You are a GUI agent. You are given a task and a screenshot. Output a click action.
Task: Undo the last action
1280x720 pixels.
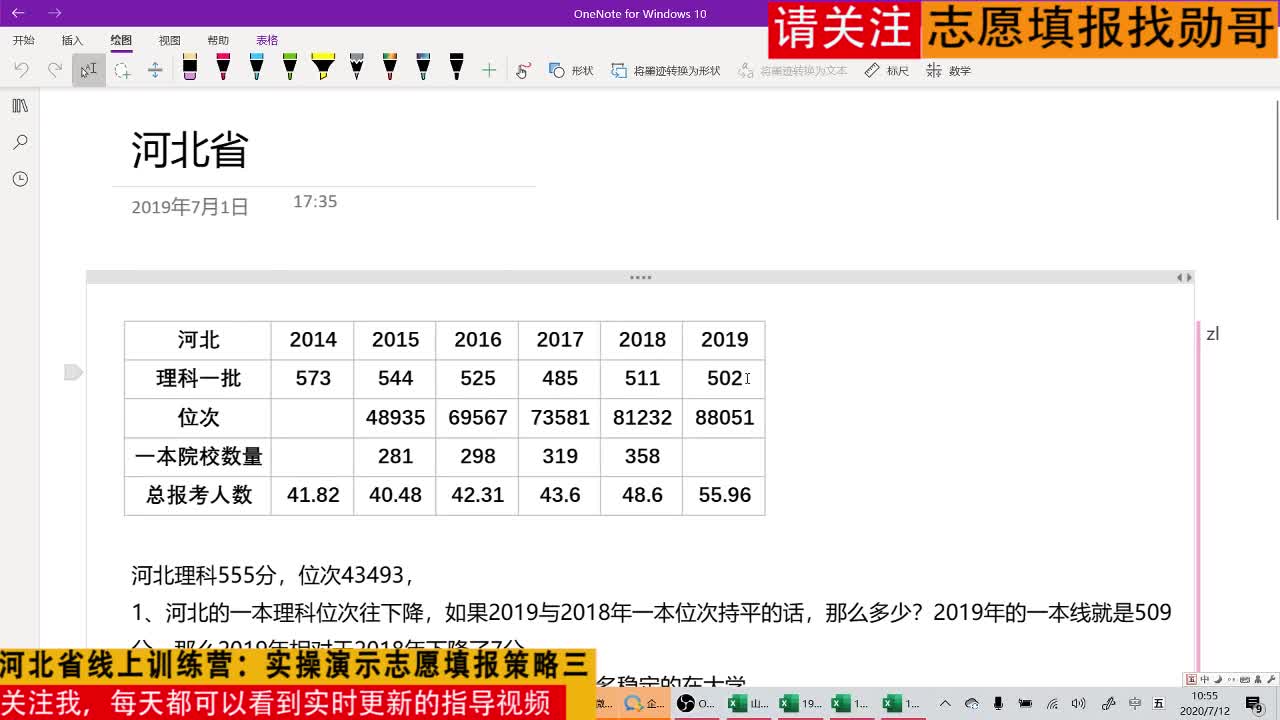[x=22, y=70]
